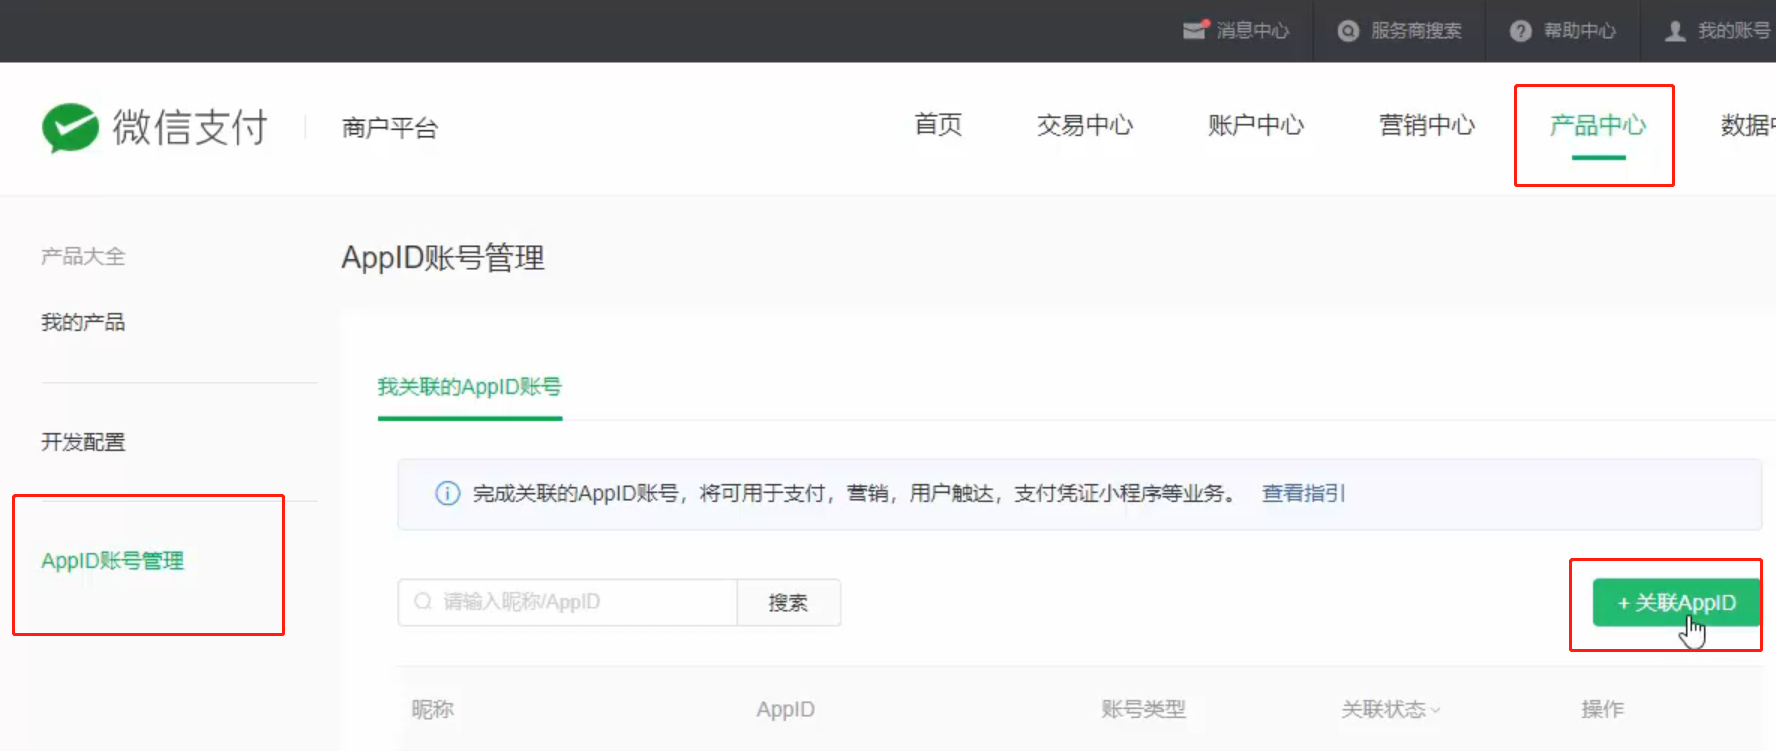Expand the 关联状态 column filter dropdown
Image resolution: width=1776 pixels, height=751 pixels.
(x=1391, y=709)
